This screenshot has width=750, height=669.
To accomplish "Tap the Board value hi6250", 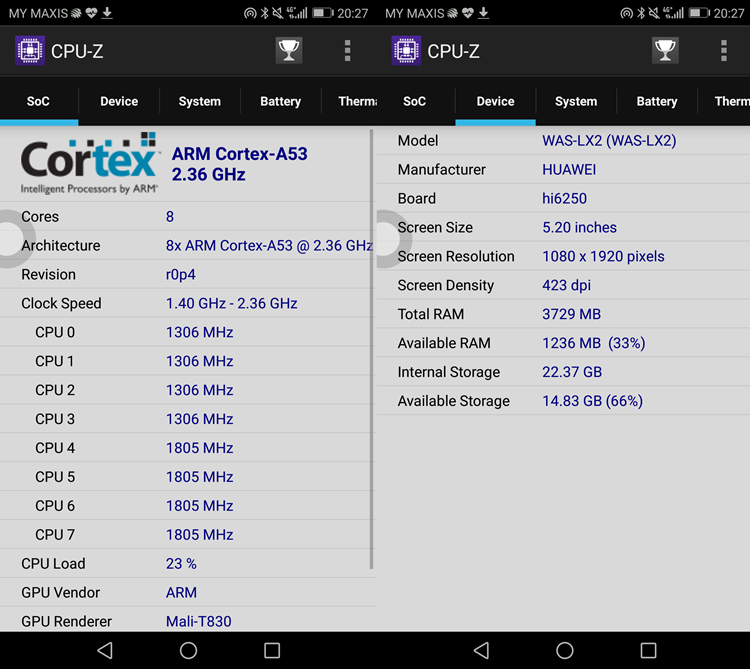I will coord(564,198).
